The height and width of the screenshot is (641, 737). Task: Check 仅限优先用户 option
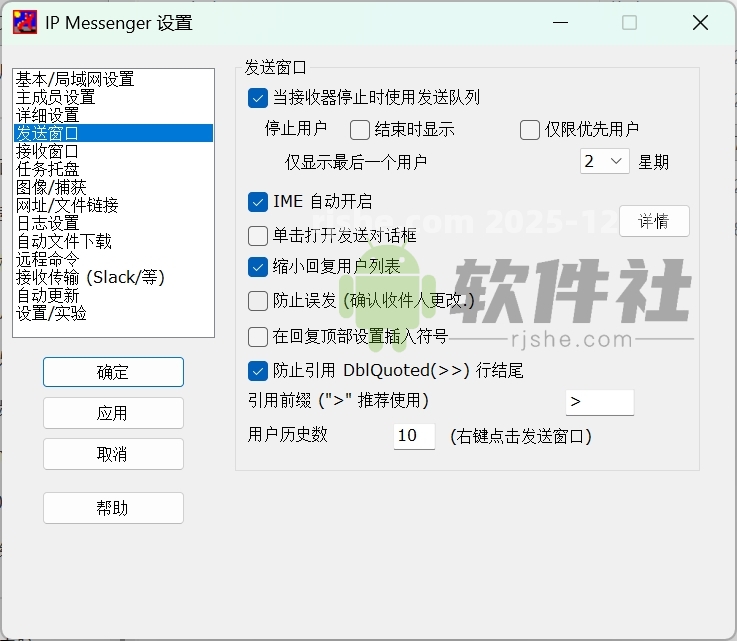coord(529,129)
